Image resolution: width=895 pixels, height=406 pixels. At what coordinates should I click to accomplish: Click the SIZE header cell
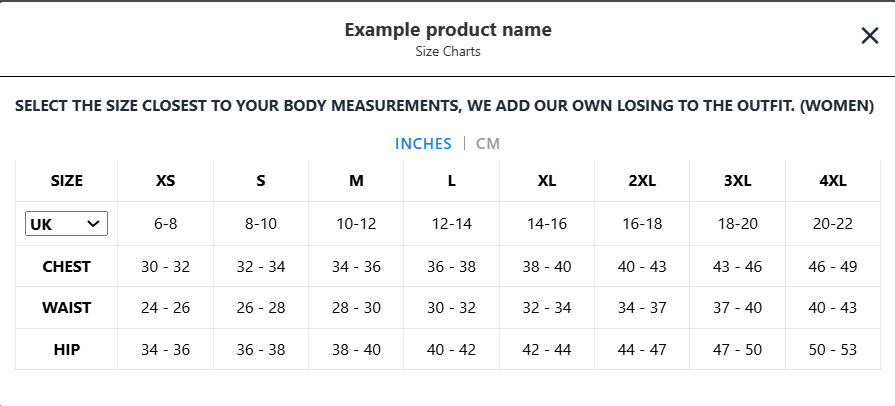(67, 181)
